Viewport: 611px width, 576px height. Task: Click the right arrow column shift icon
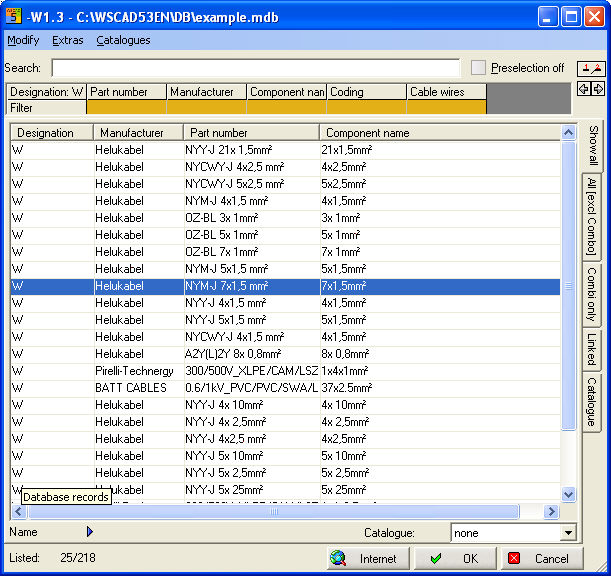(598, 89)
